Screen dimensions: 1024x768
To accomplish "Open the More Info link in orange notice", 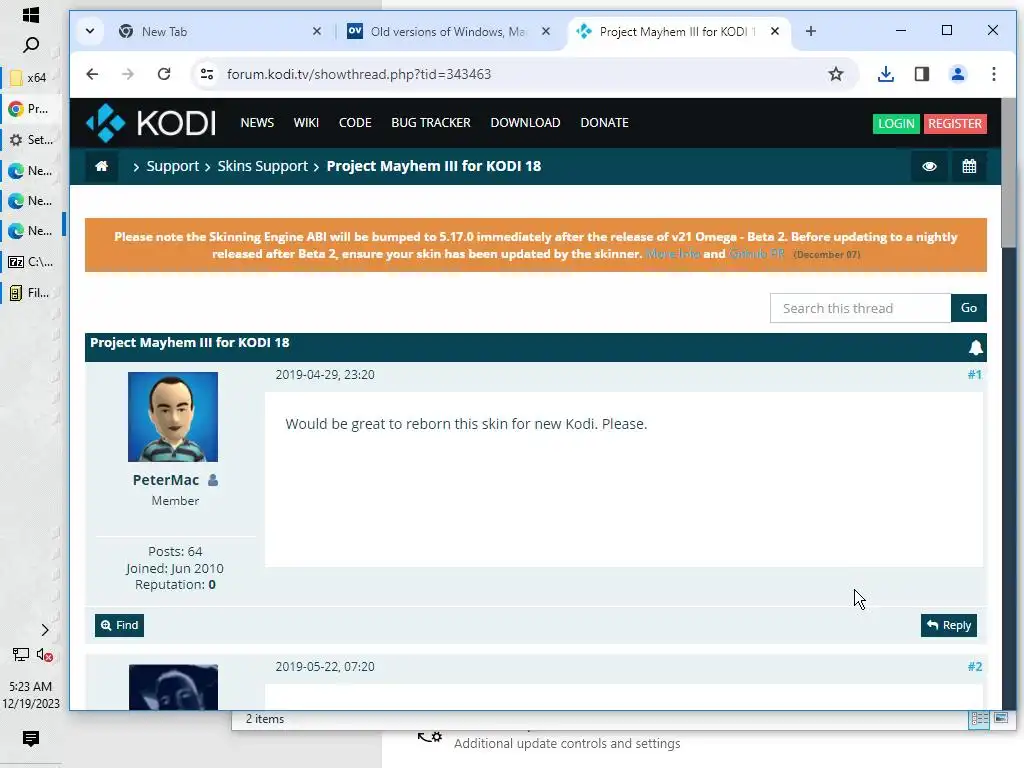I will pos(673,254).
